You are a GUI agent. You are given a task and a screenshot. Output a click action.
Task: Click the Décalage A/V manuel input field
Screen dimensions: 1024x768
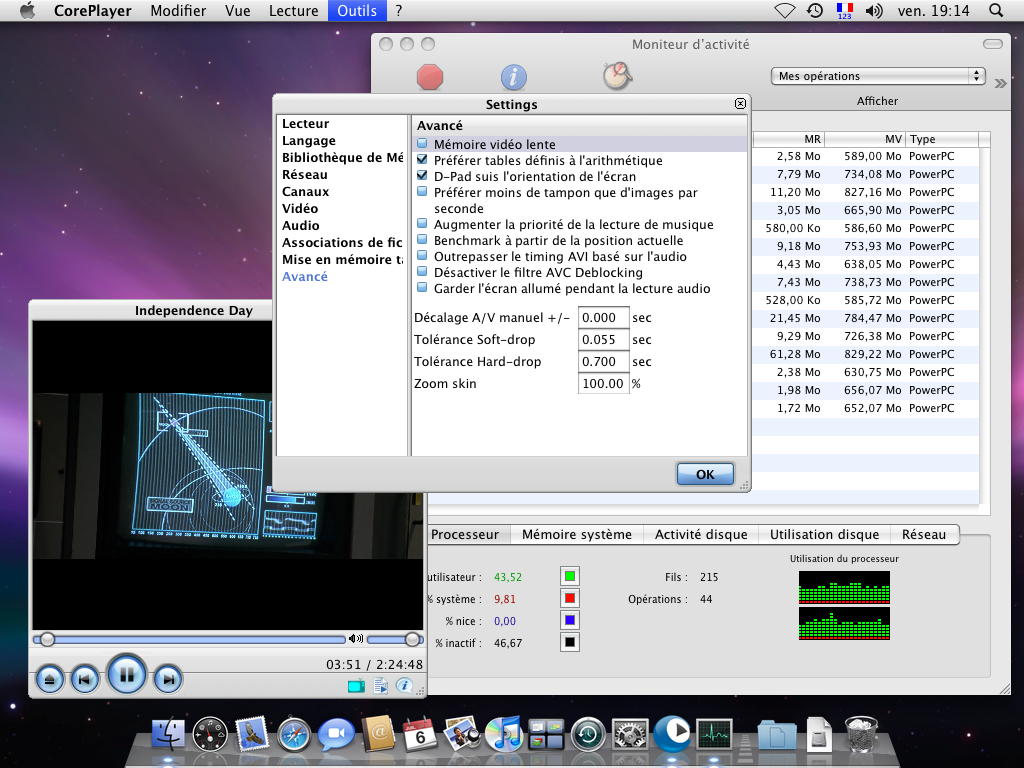pos(603,317)
